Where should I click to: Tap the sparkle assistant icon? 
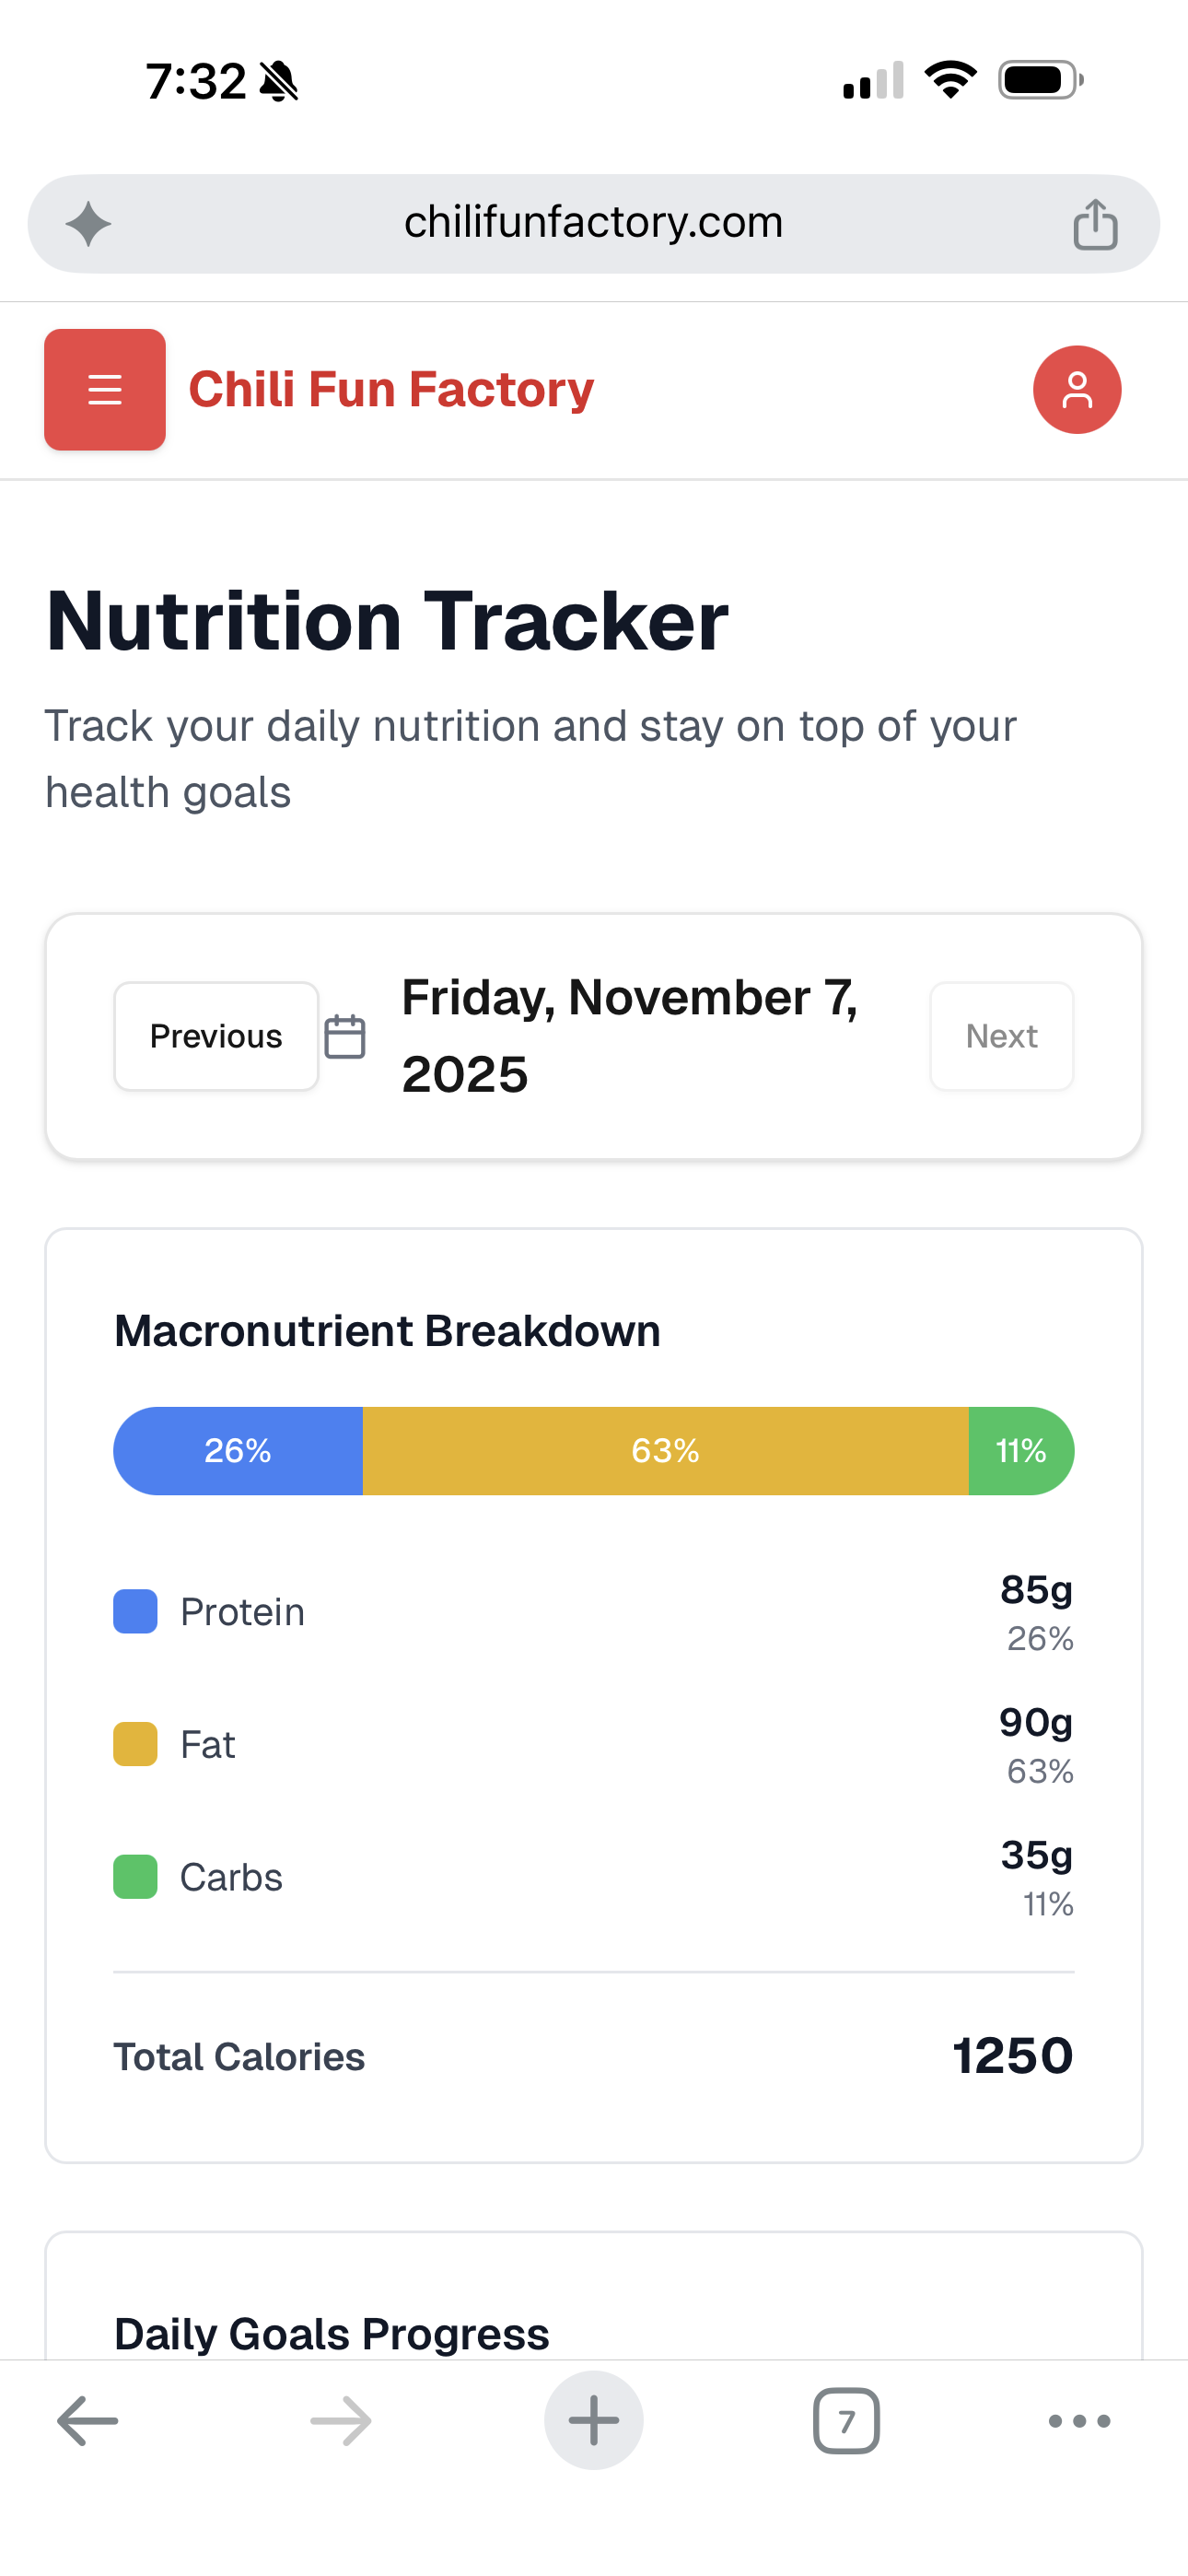coord(88,223)
